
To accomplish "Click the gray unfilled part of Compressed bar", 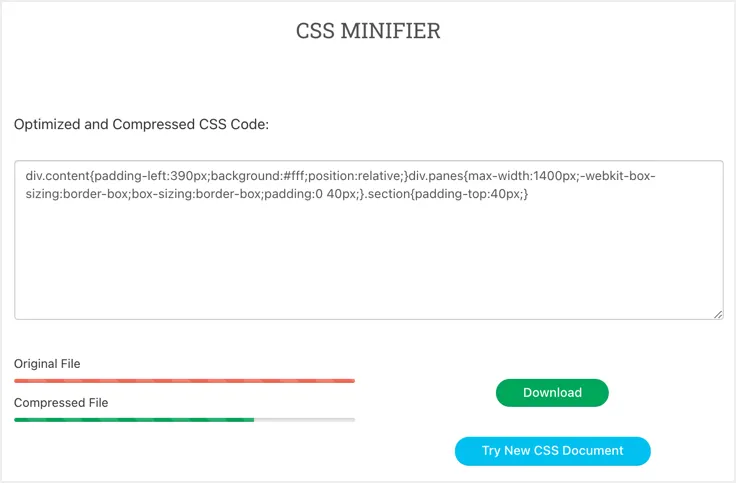I will 304,419.
